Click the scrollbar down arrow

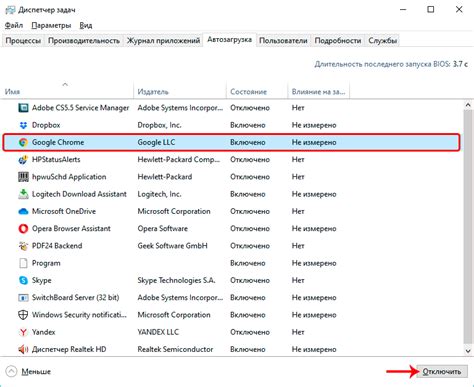click(468, 351)
